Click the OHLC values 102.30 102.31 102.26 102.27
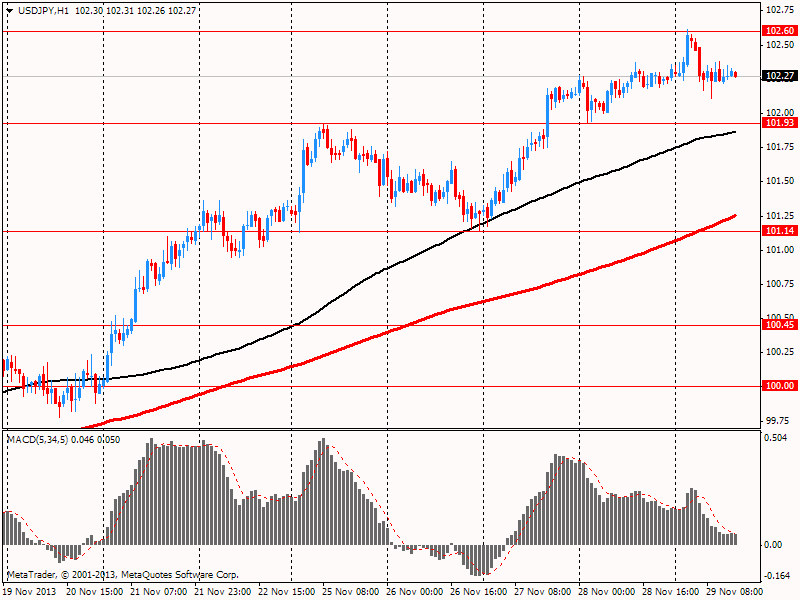 pos(135,10)
